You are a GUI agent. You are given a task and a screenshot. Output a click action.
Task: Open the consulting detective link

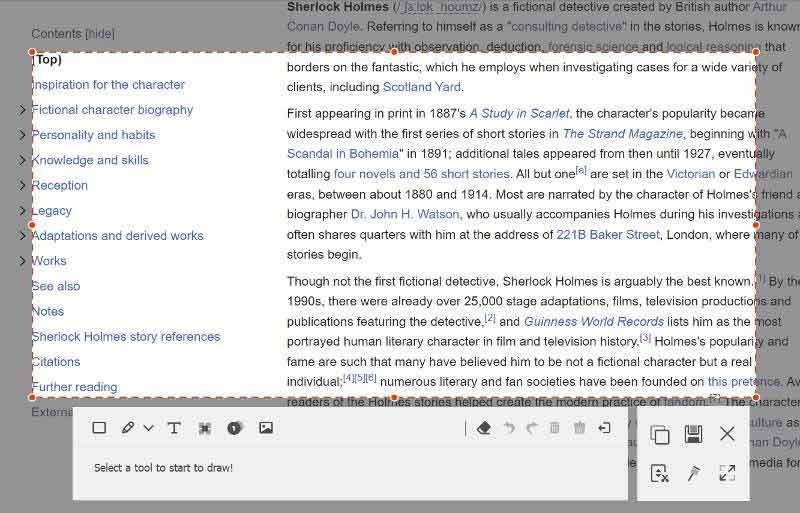[x=567, y=27]
